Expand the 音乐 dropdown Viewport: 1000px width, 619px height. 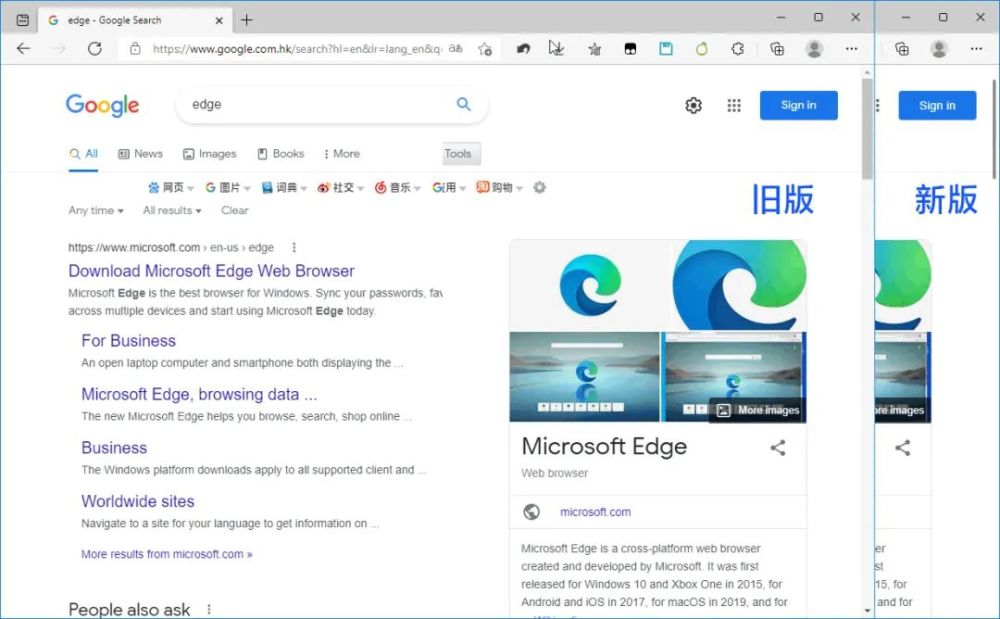pos(398,187)
